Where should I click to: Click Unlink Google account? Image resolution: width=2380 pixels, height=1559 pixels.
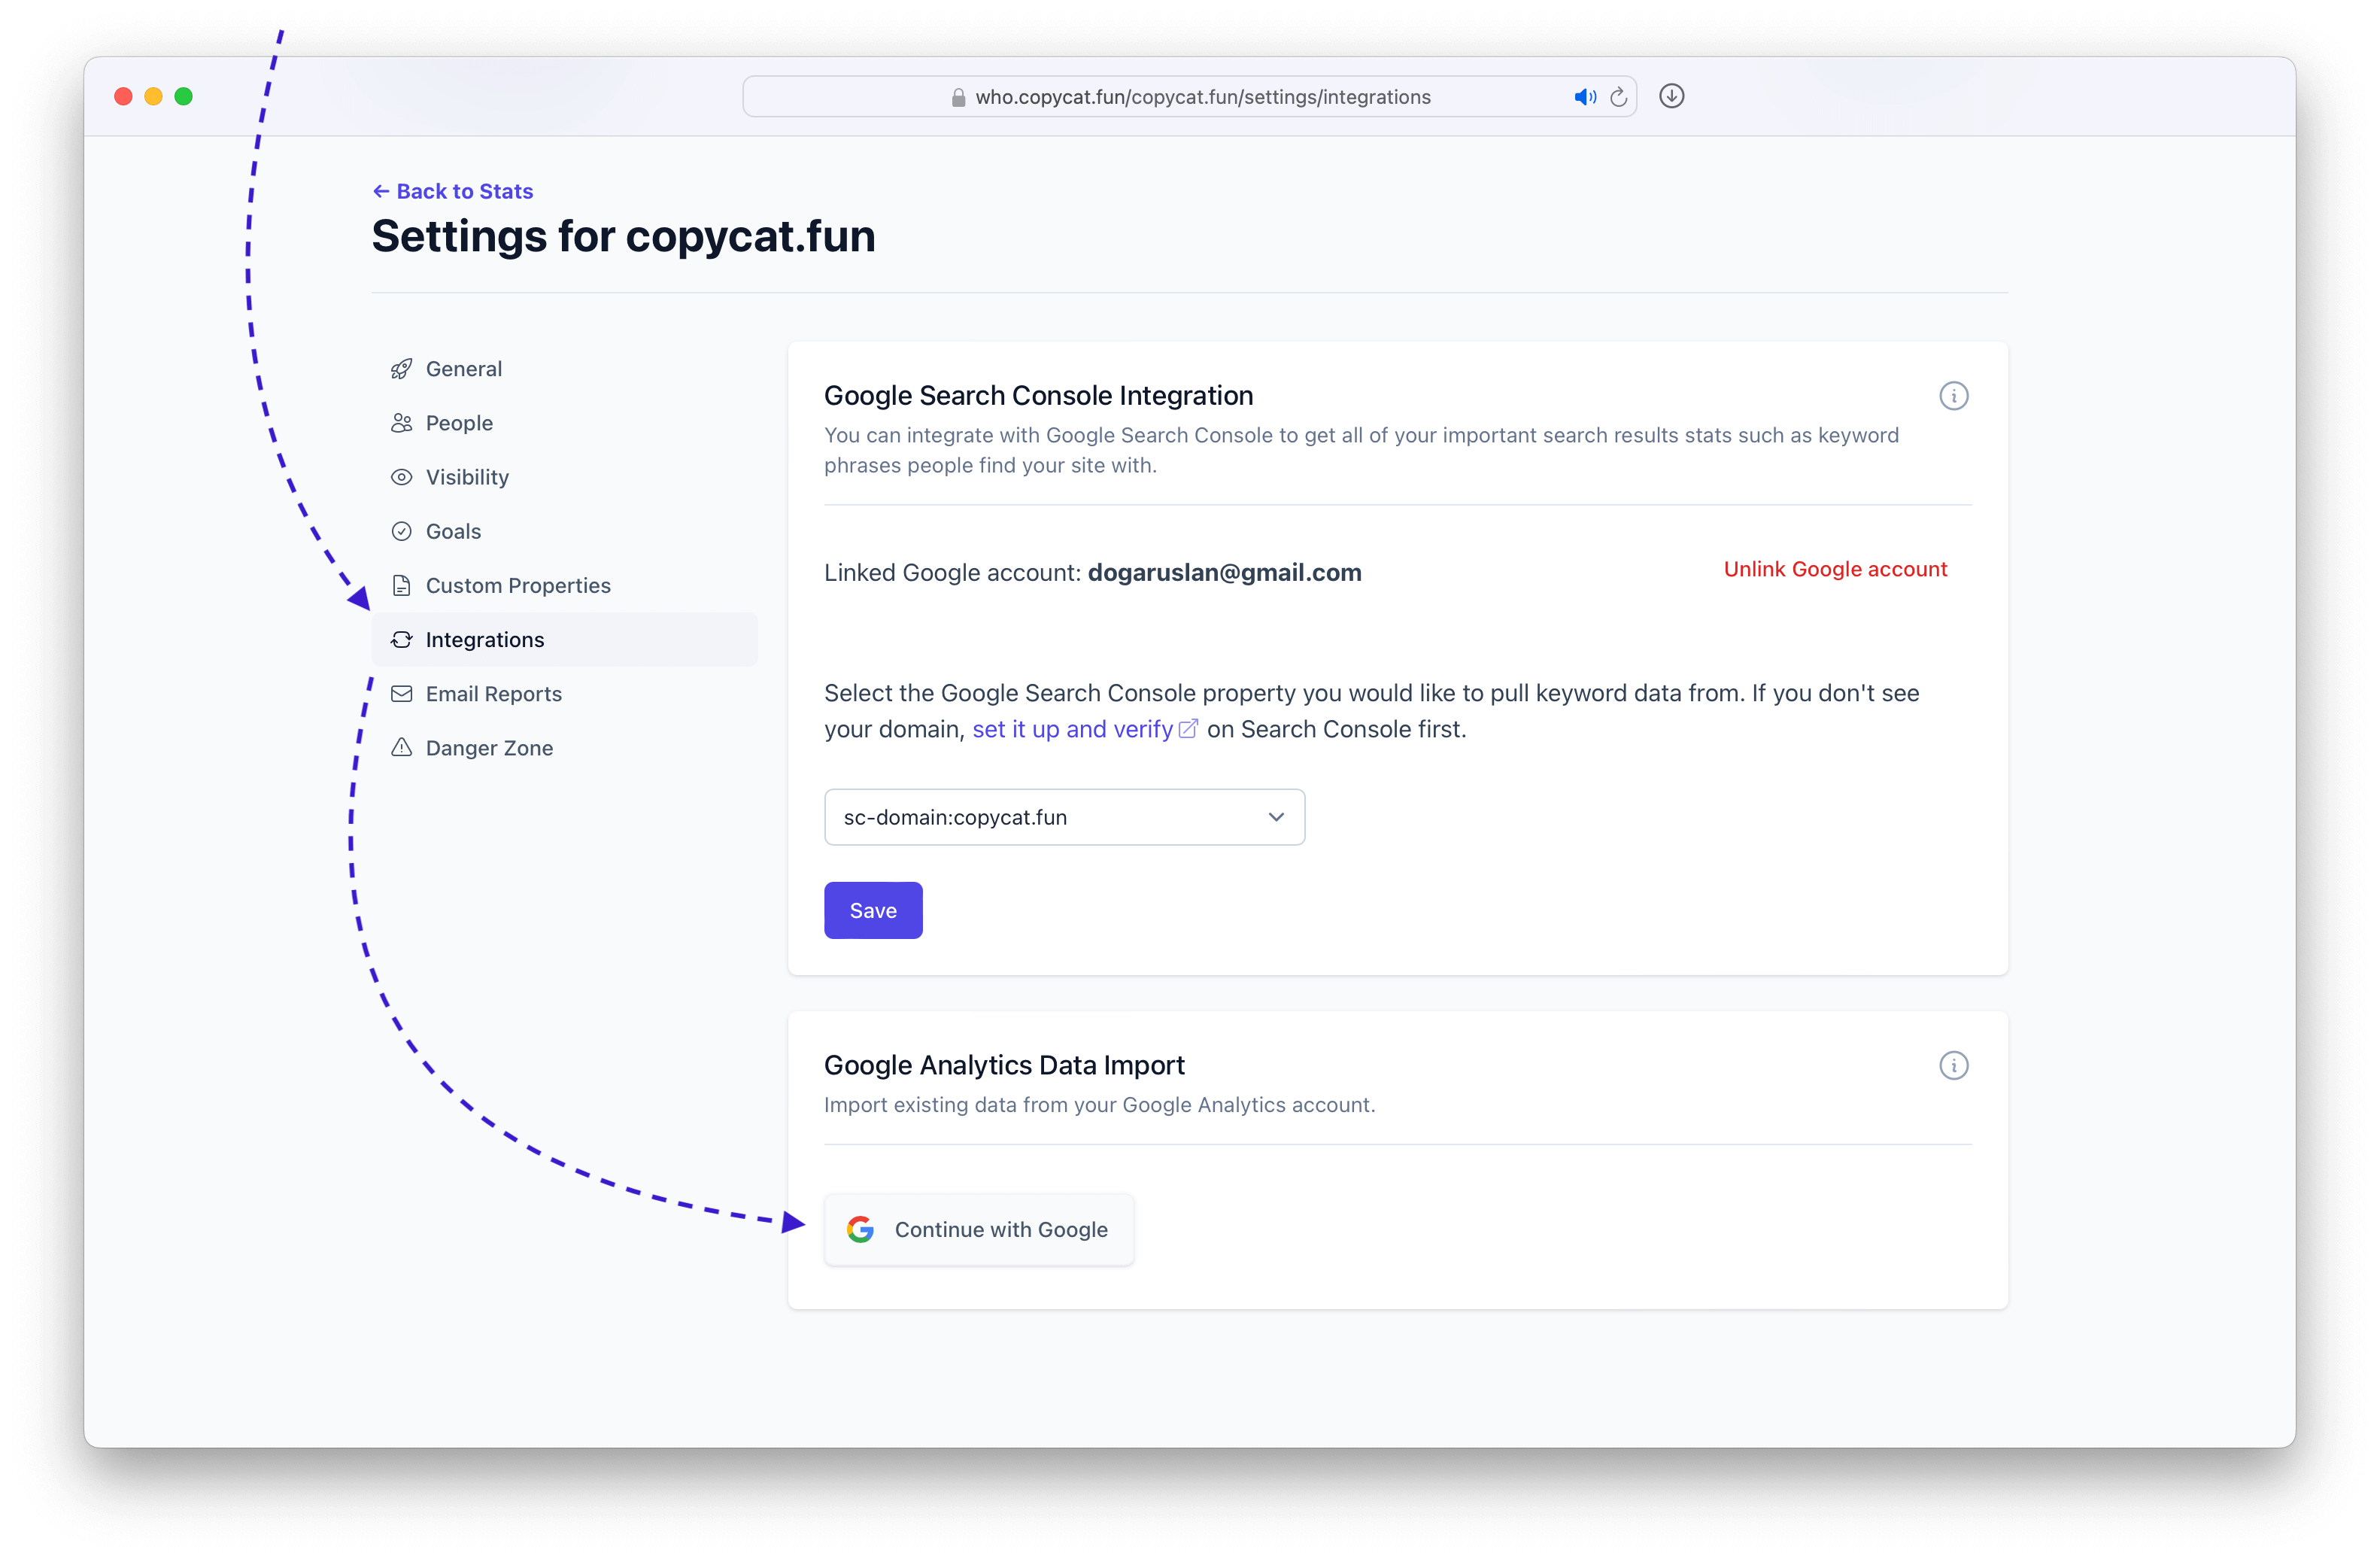click(x=1835, y=569)
